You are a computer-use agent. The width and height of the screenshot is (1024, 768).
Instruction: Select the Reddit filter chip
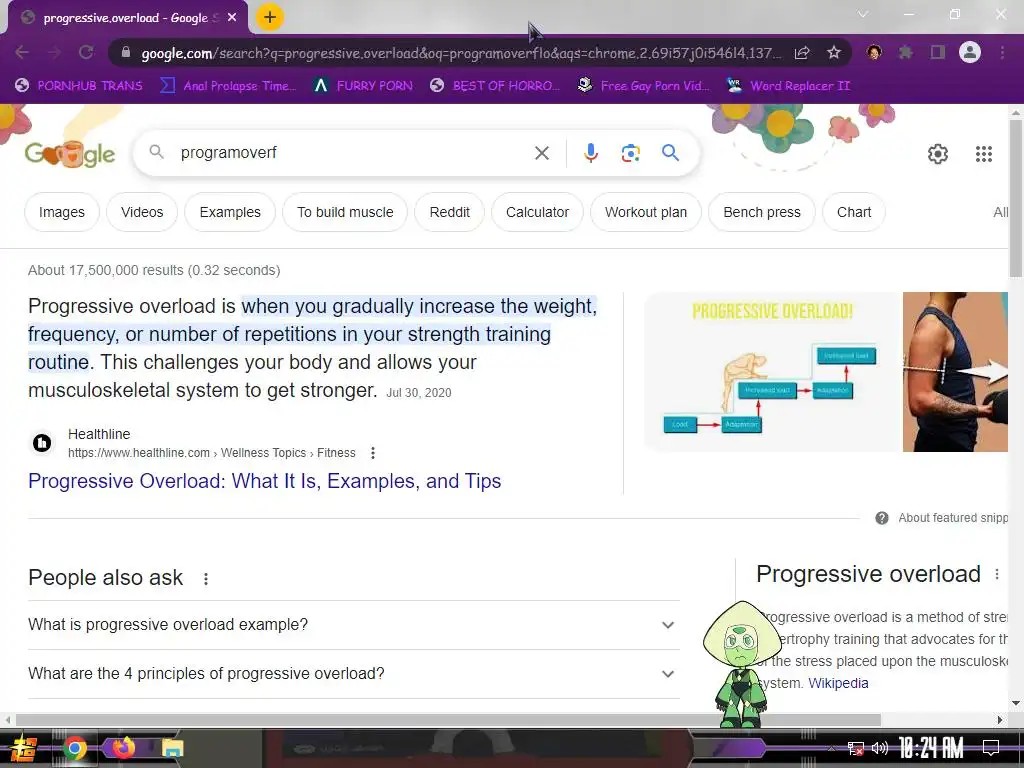click(x=449, y=212)
